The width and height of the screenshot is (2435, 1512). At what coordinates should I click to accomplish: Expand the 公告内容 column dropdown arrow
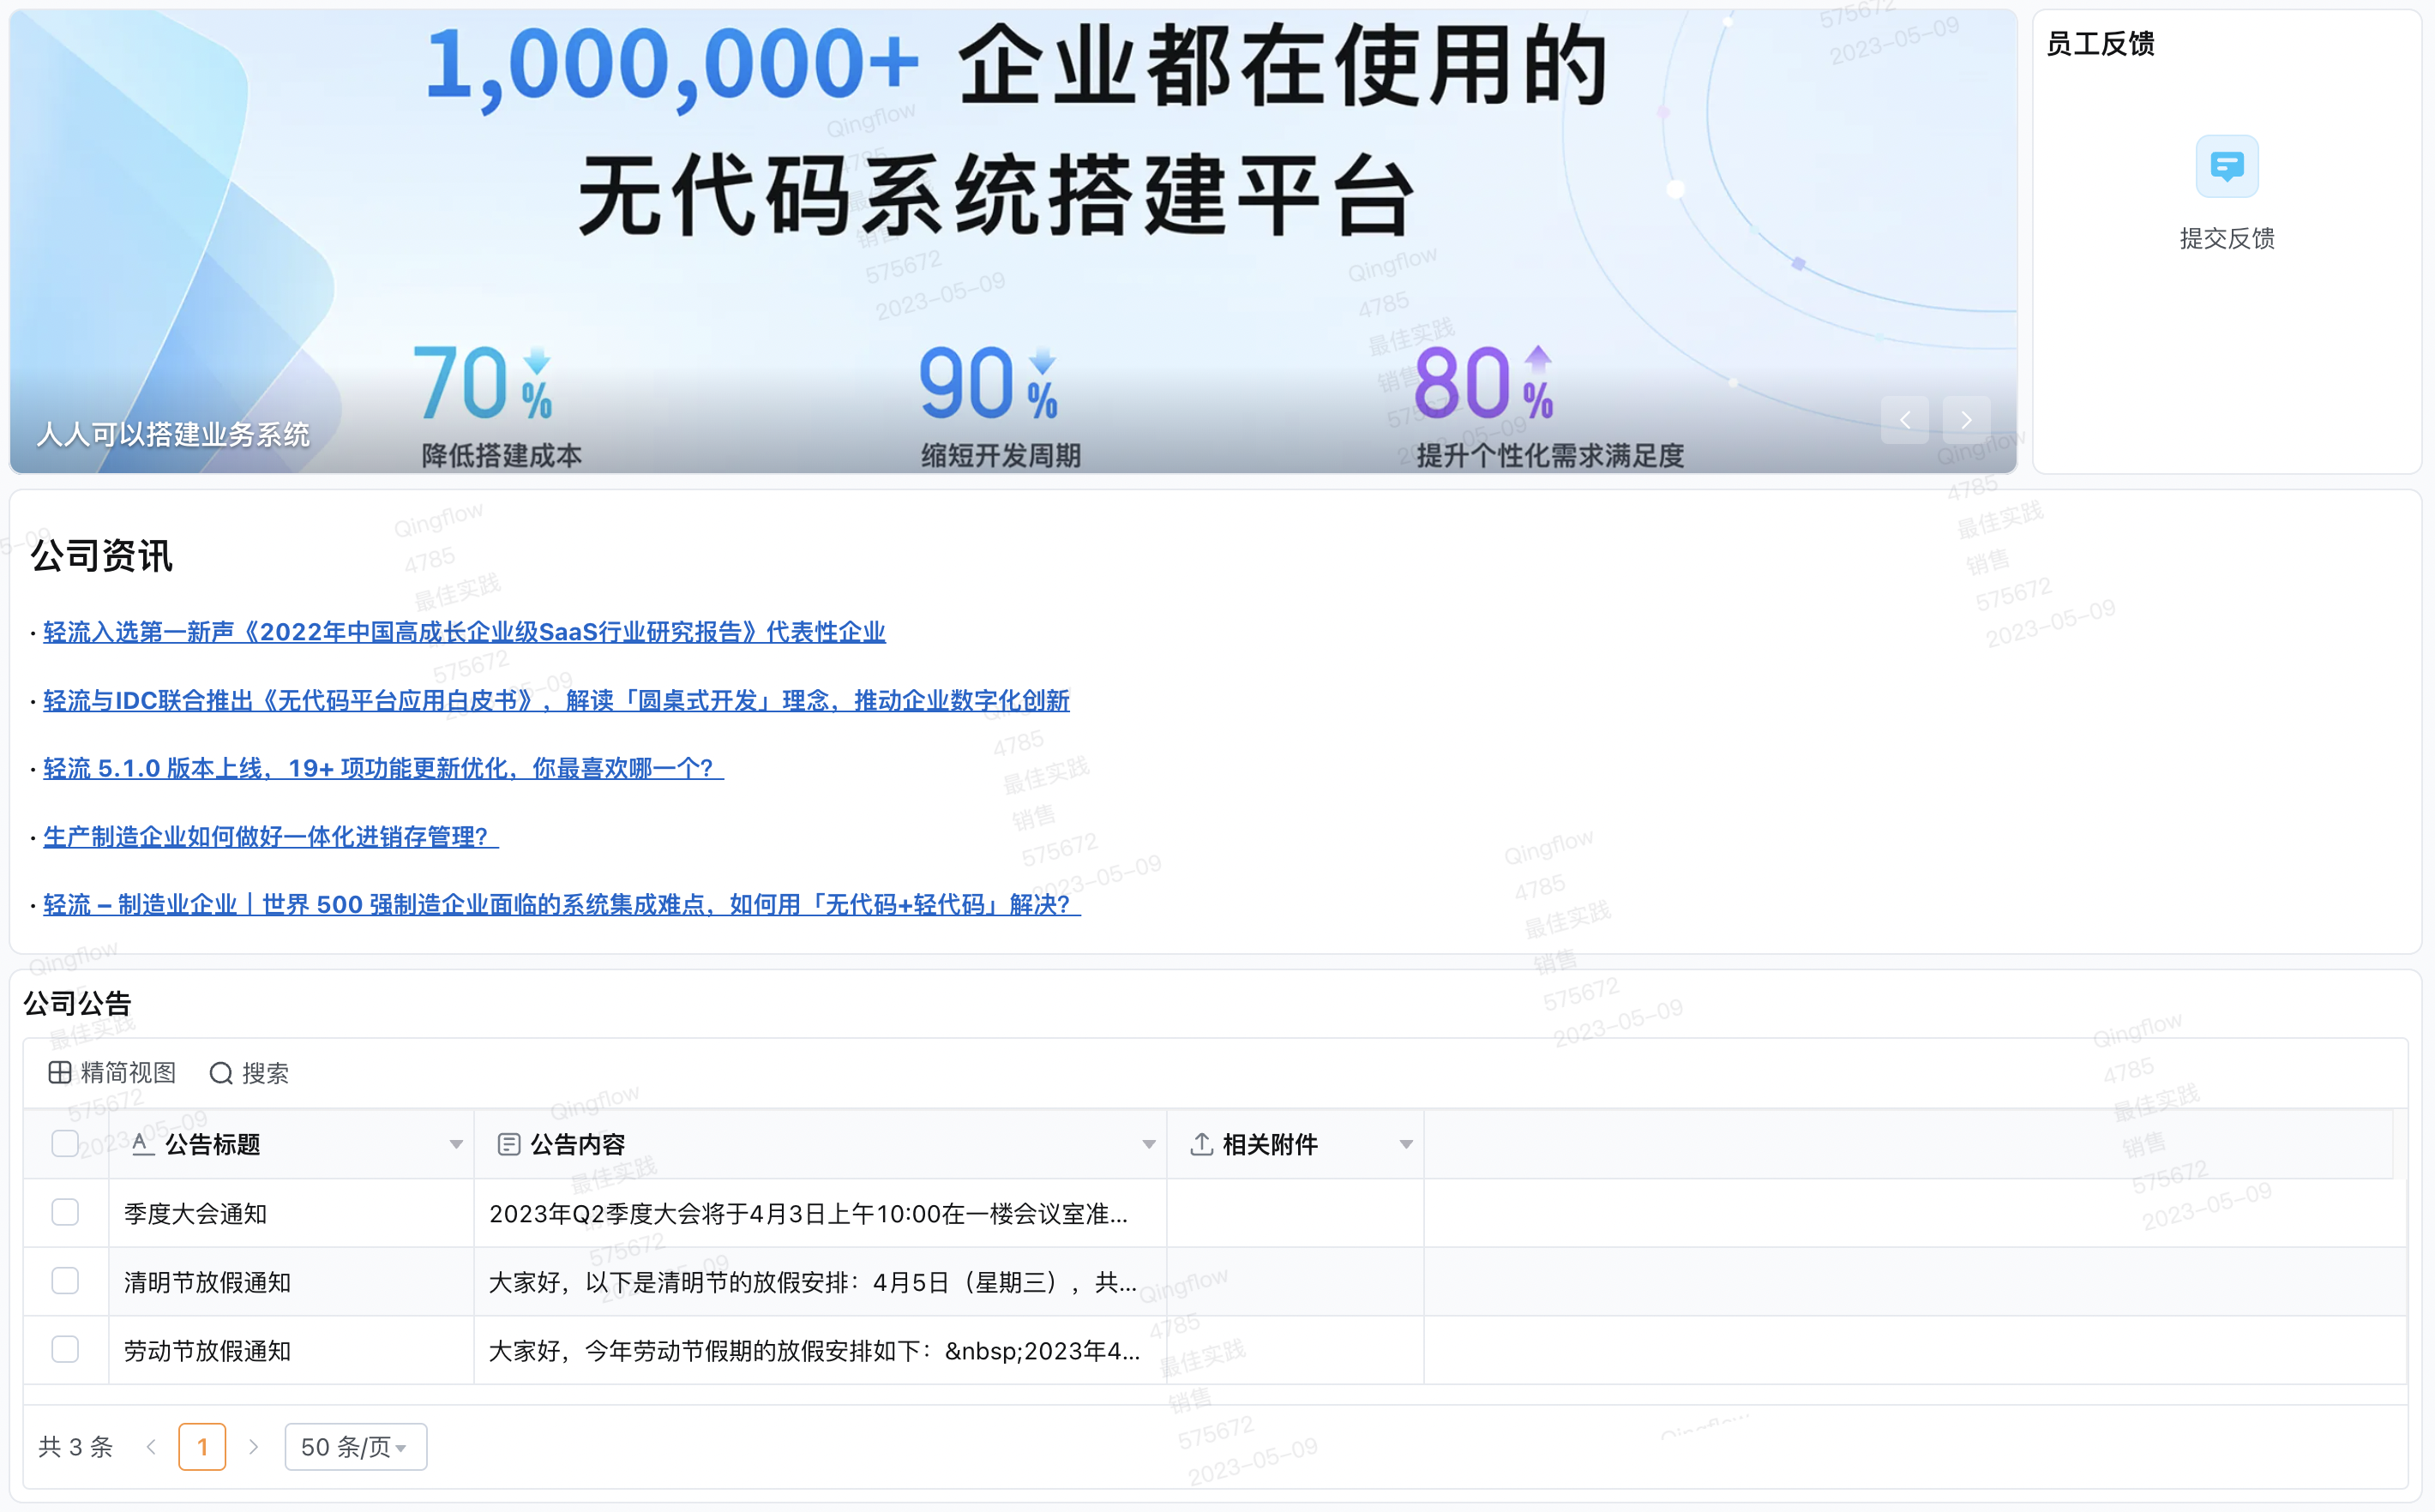point(1149,1144)
